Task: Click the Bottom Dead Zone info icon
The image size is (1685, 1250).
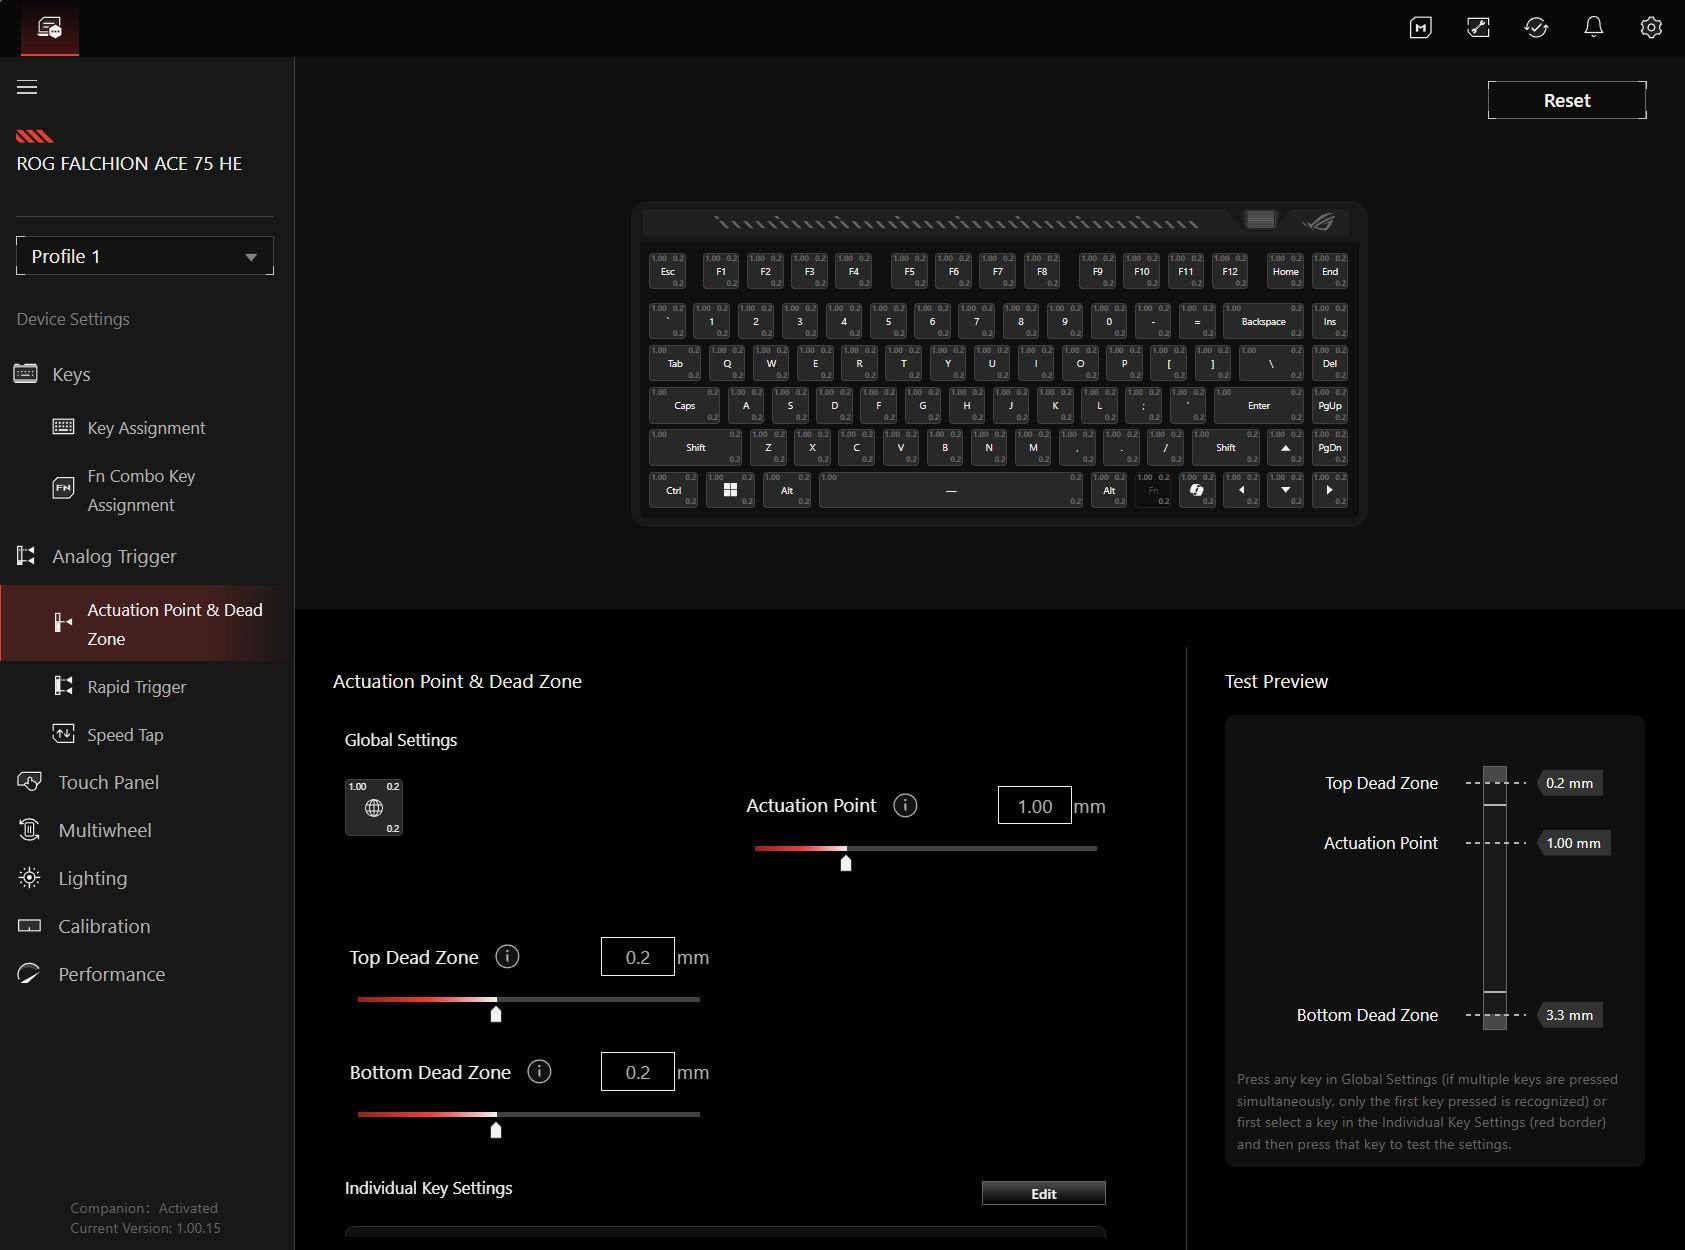Action: [x=539, y=1072]
